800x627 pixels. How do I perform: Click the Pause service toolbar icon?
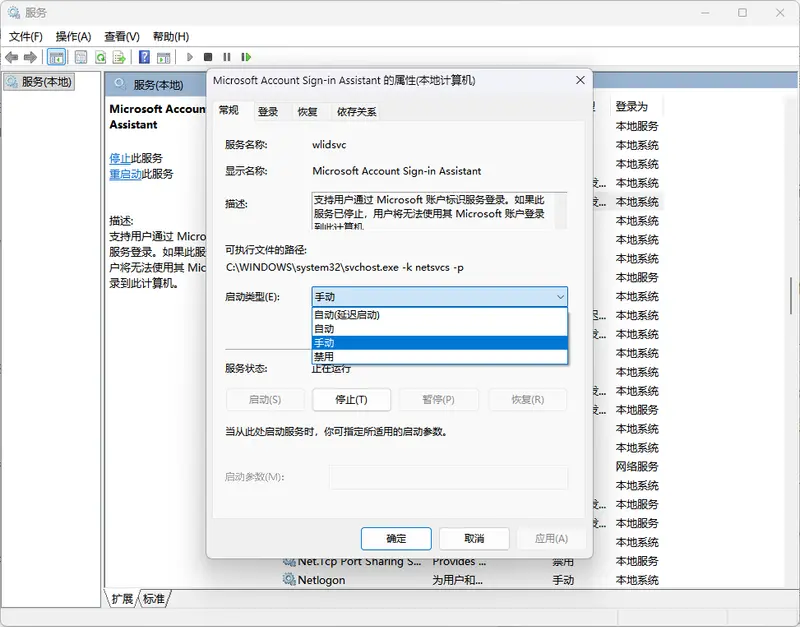tap(227, 57)
